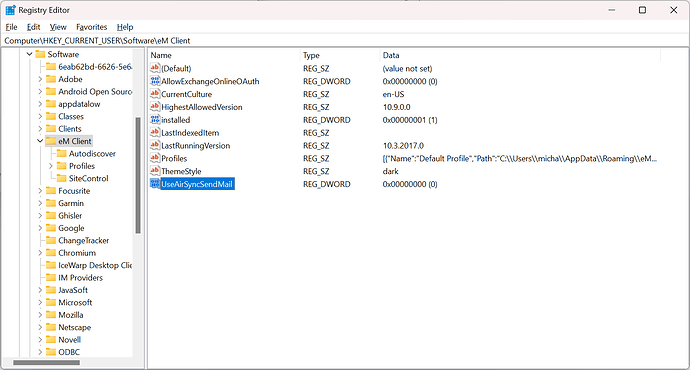Click the Autodiscover folder icon
Screen dimensions: 690x370
(62, 154)
